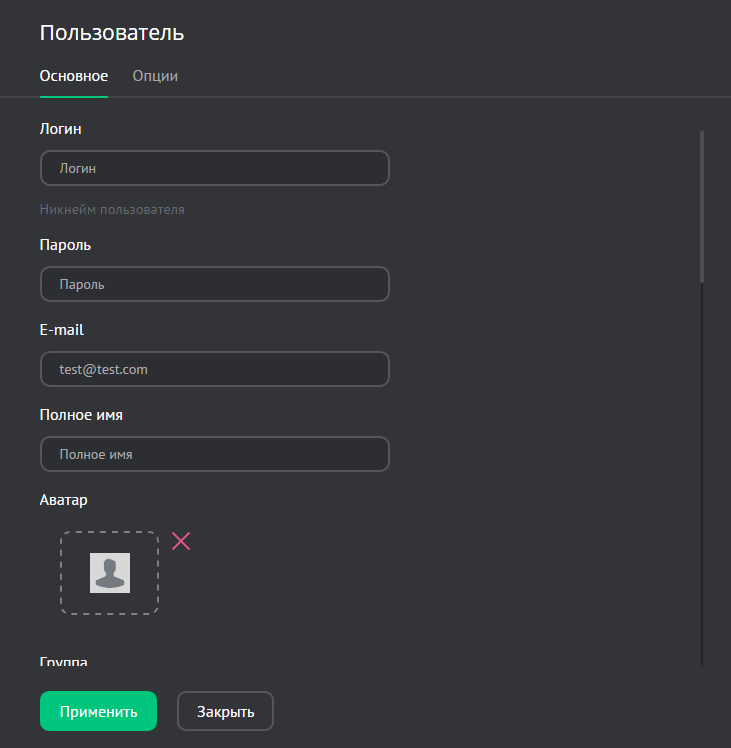Click the Пользователь dialog title

112,32
